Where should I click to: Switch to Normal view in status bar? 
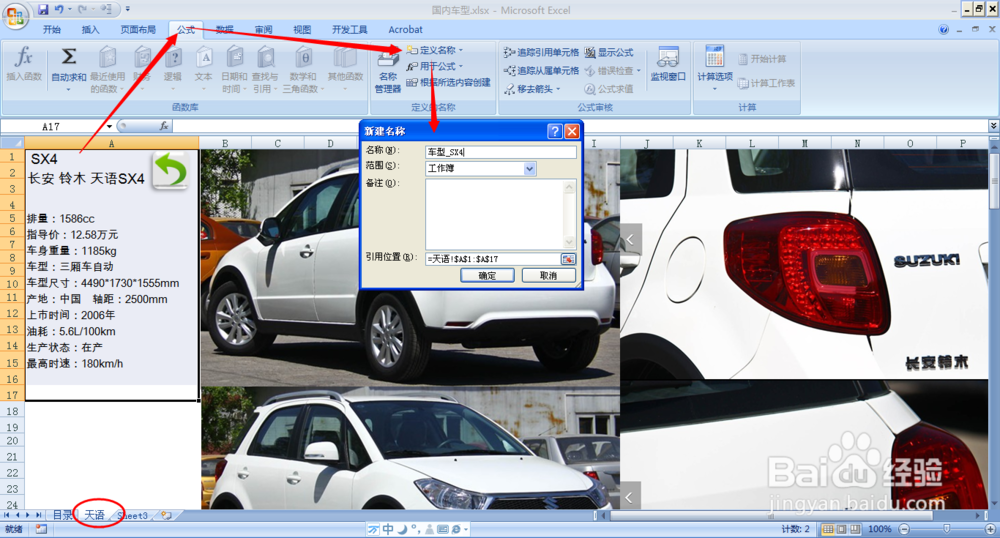click(x=828, y=529)
